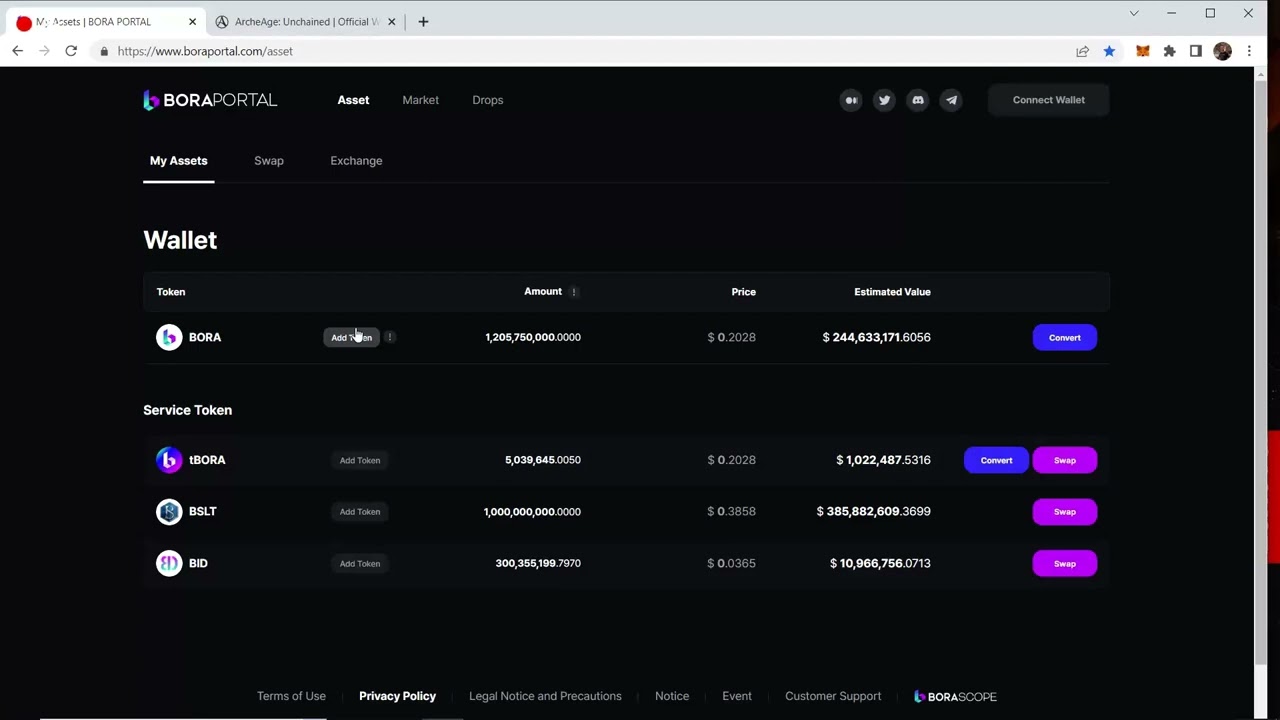The image size is (1280, 720).
Task: Open the Customer Support link
Action: pos(833,696)
